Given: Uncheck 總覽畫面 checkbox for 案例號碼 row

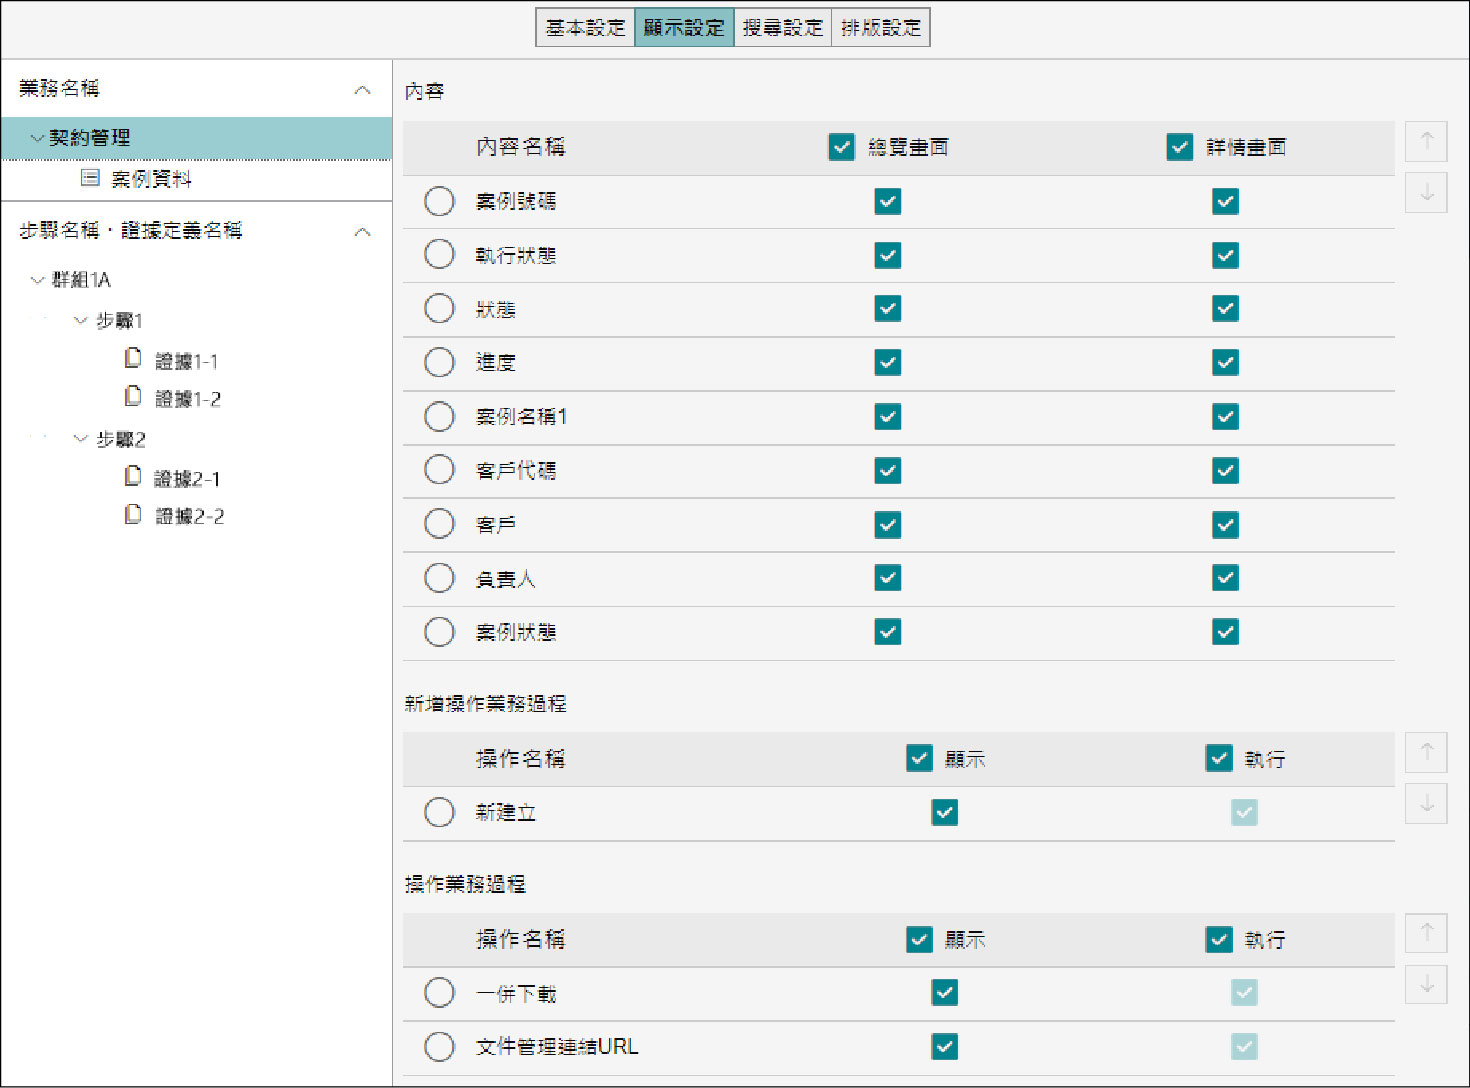Looking at the screenshot, I should tap(888, 202).
